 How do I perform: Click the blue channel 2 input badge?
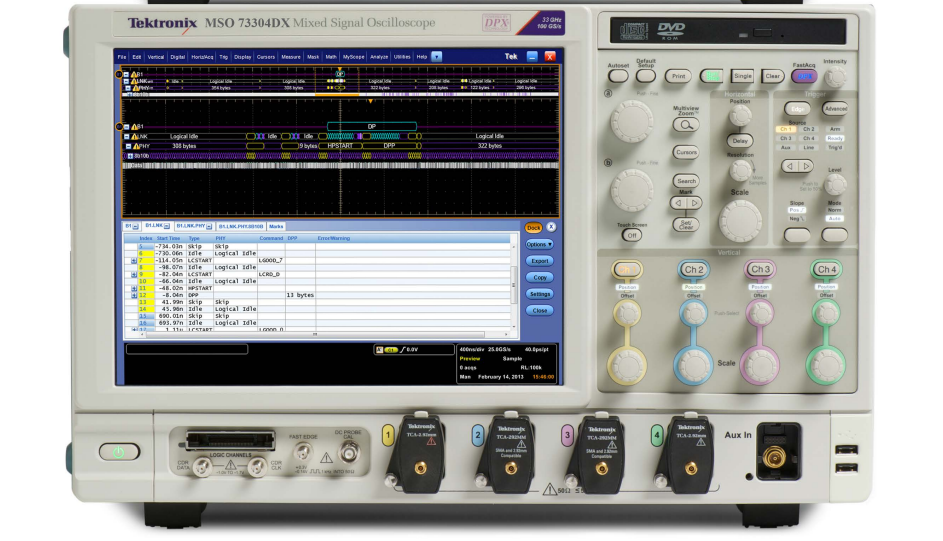point(478,435)
